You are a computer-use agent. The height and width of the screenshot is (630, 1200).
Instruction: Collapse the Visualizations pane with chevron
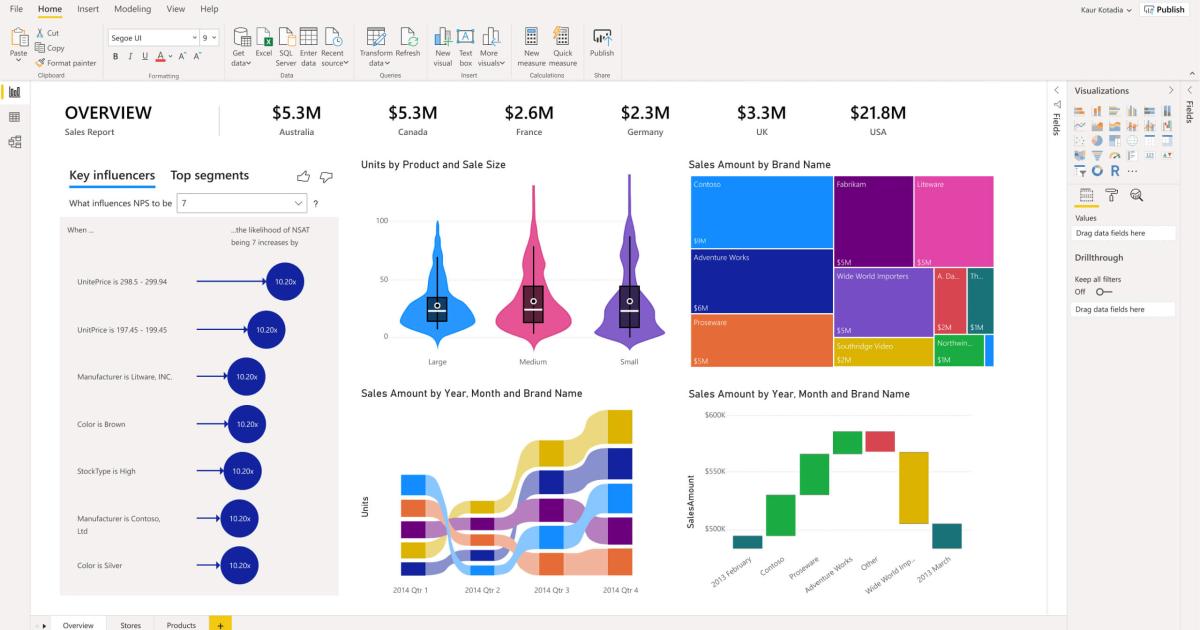pyautogui.click(x=1171, y=90)
